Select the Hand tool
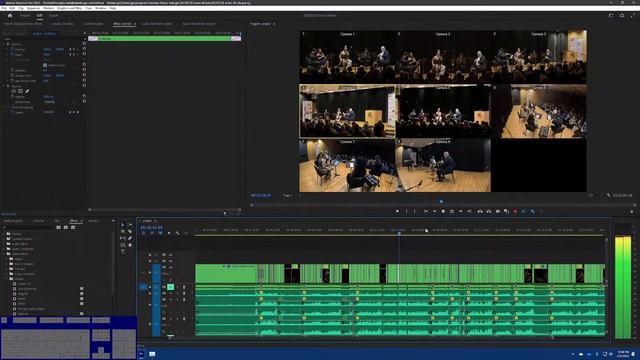640x360 pixels. coord(130,245)
